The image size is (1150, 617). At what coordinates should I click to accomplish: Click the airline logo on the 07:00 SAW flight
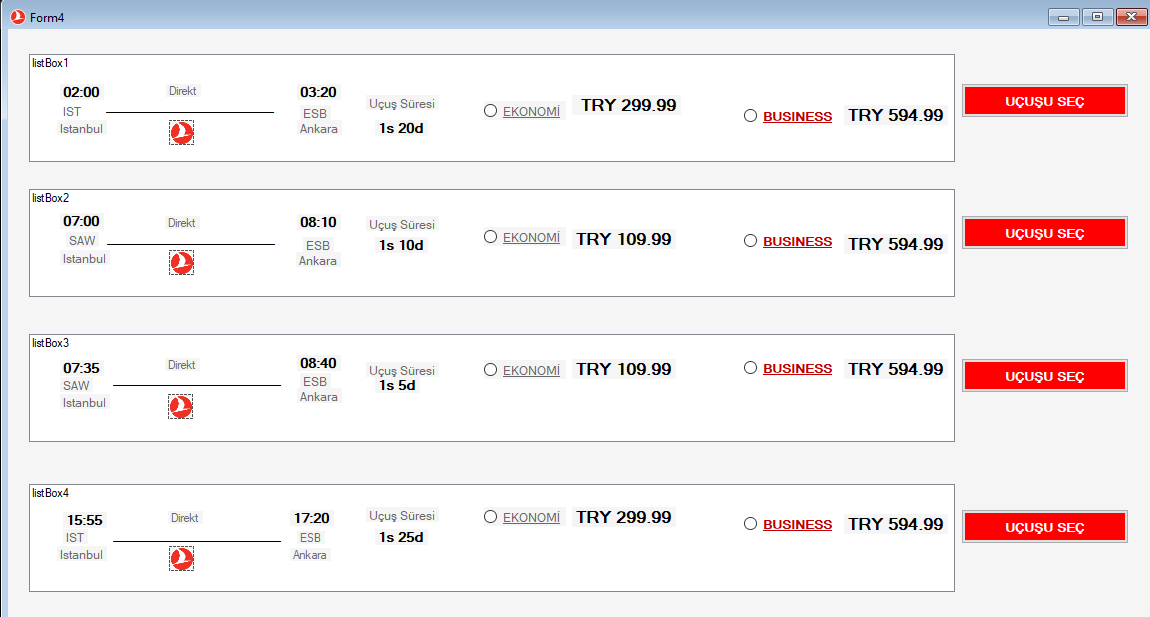pos(181,262)
